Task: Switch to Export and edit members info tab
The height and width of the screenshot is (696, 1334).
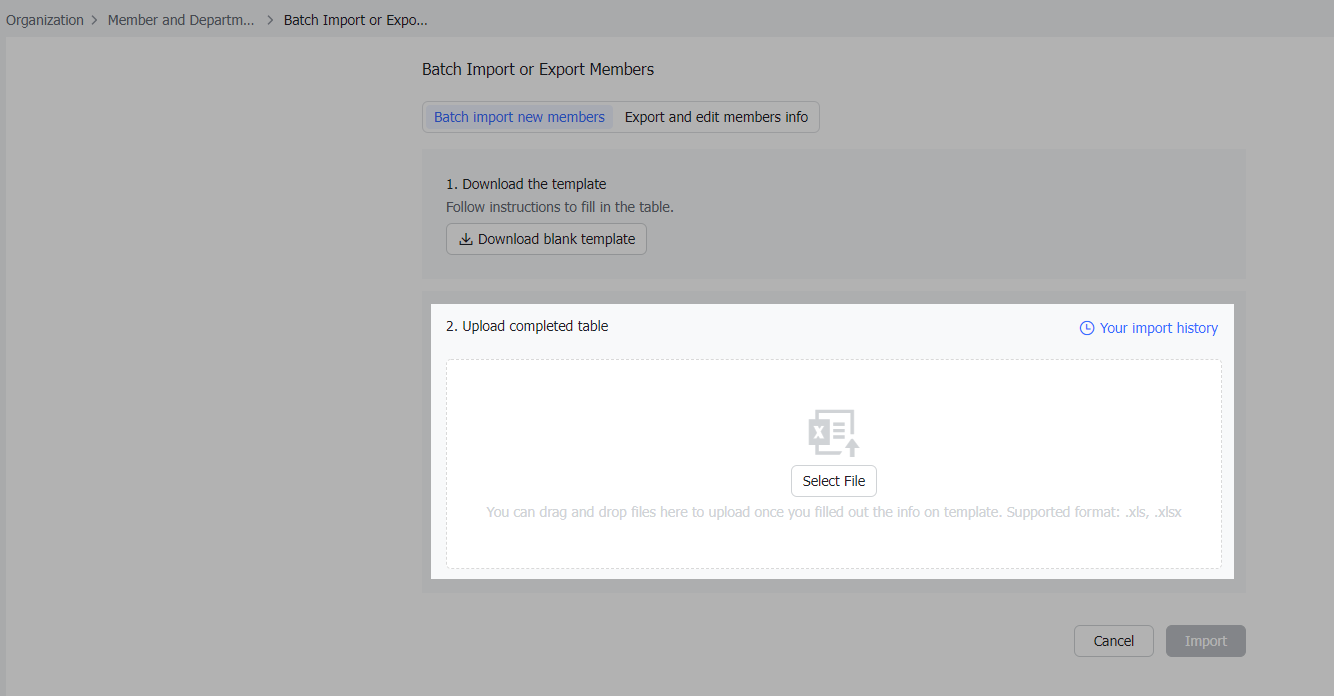Action: pos(716,117)
